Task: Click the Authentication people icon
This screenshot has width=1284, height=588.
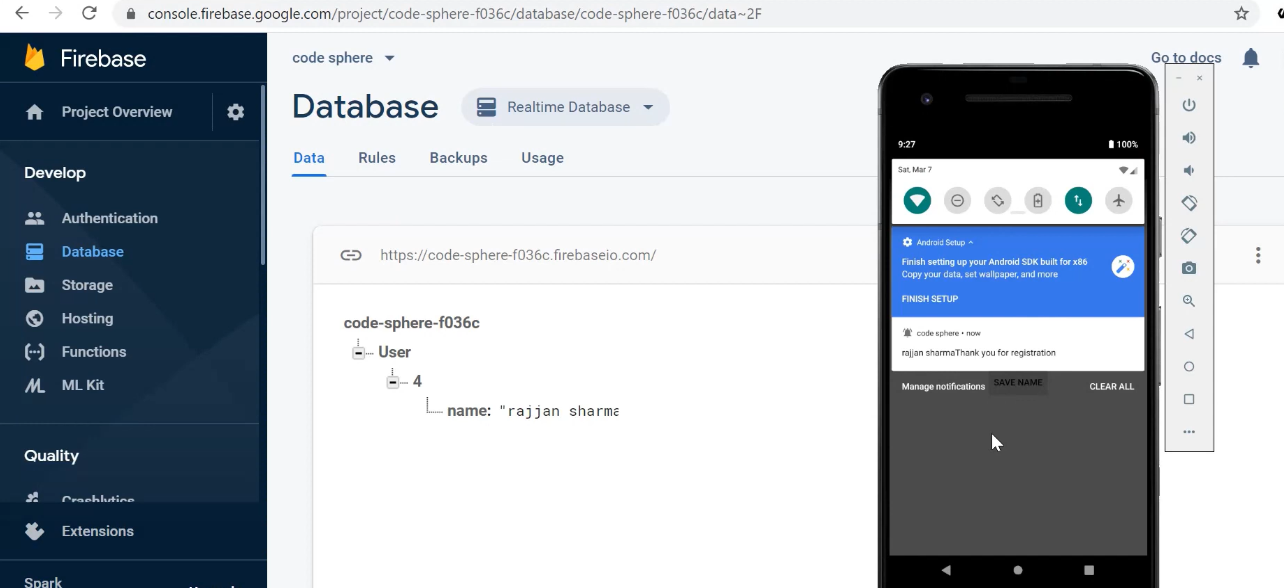Action: tap(35, 218)
